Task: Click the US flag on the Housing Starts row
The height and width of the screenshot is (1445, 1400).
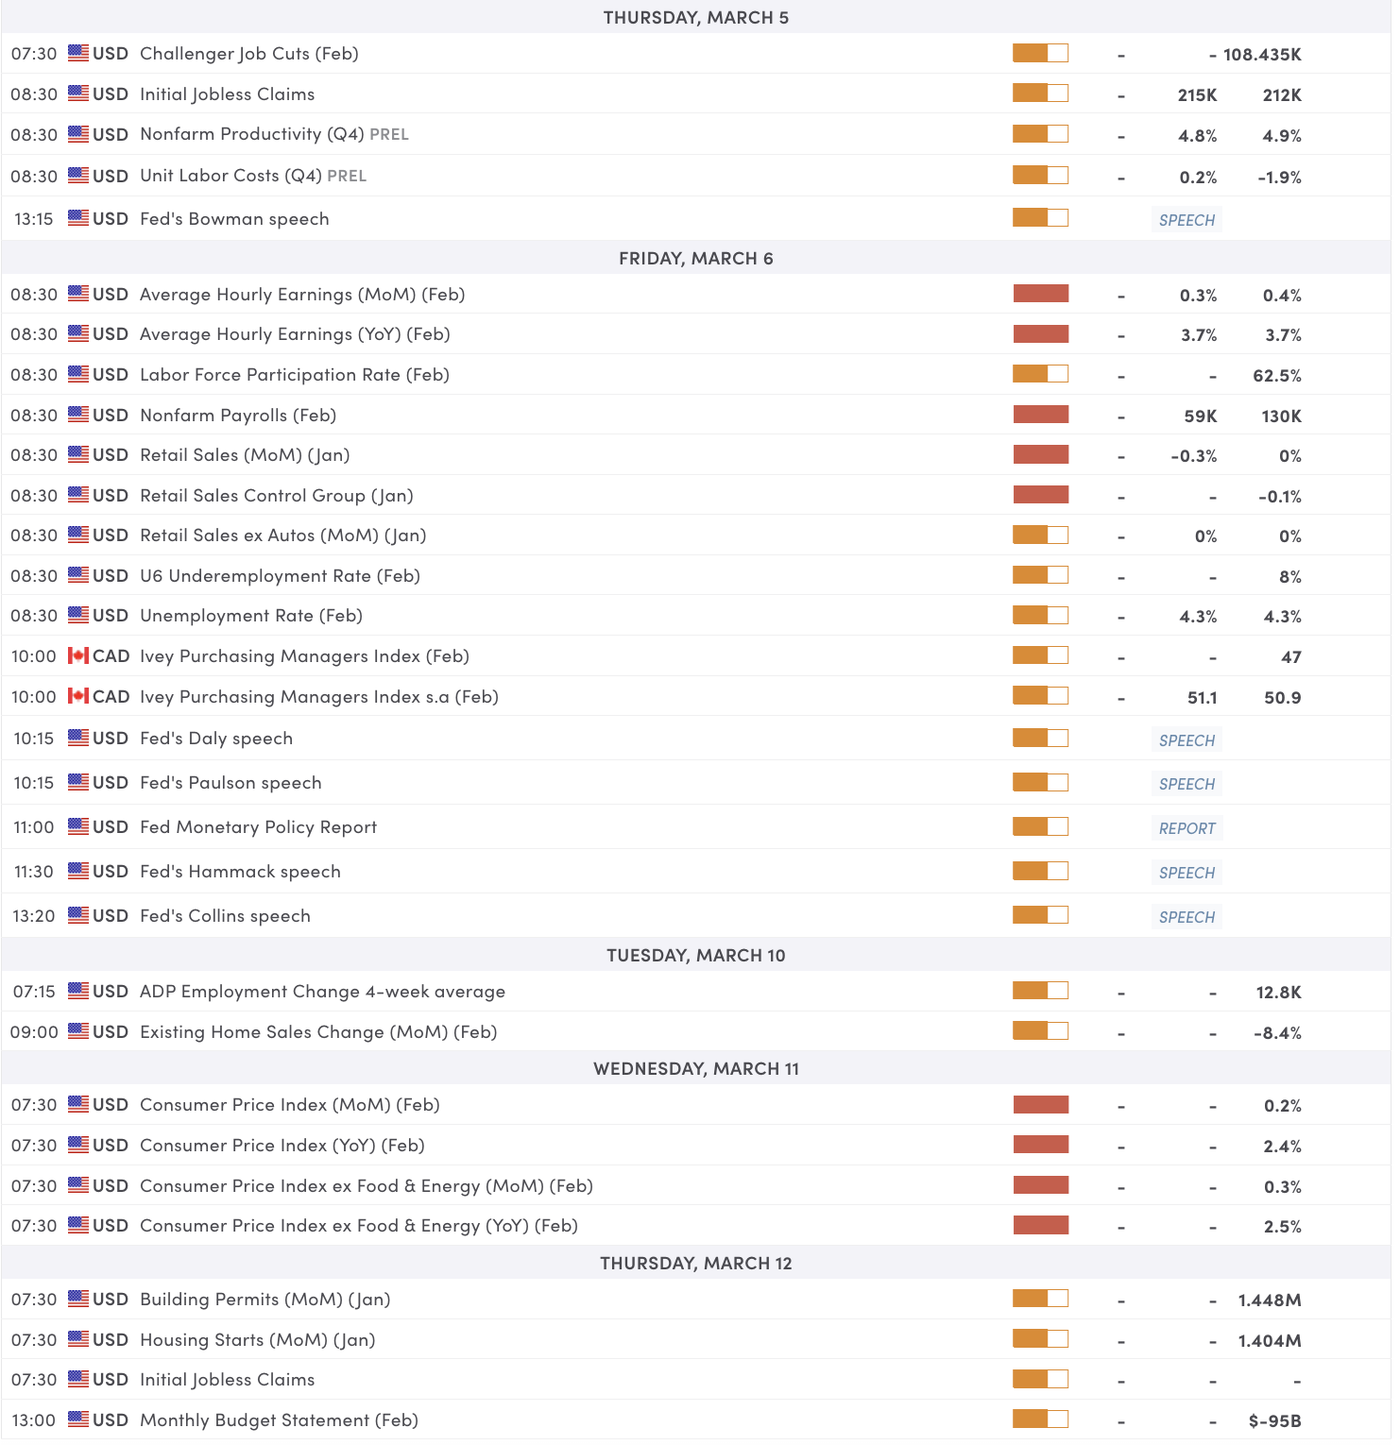Action: [78, 1339]
